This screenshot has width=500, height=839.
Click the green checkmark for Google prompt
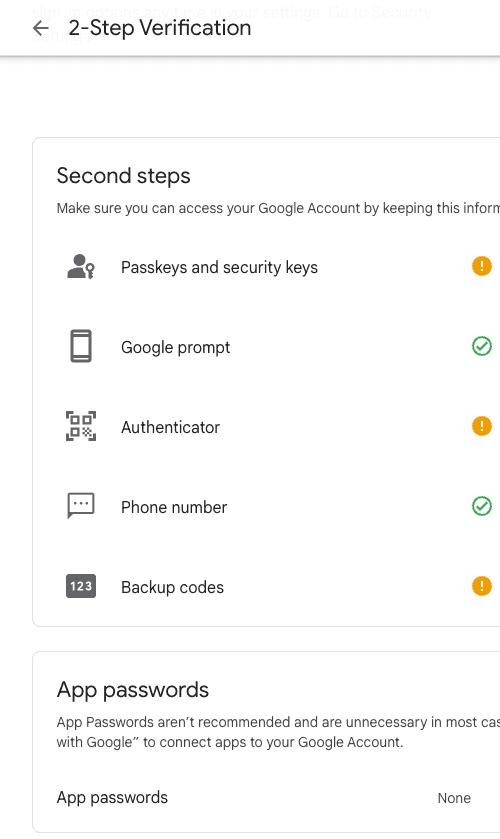pyautogui.click(x=482, y=346)
